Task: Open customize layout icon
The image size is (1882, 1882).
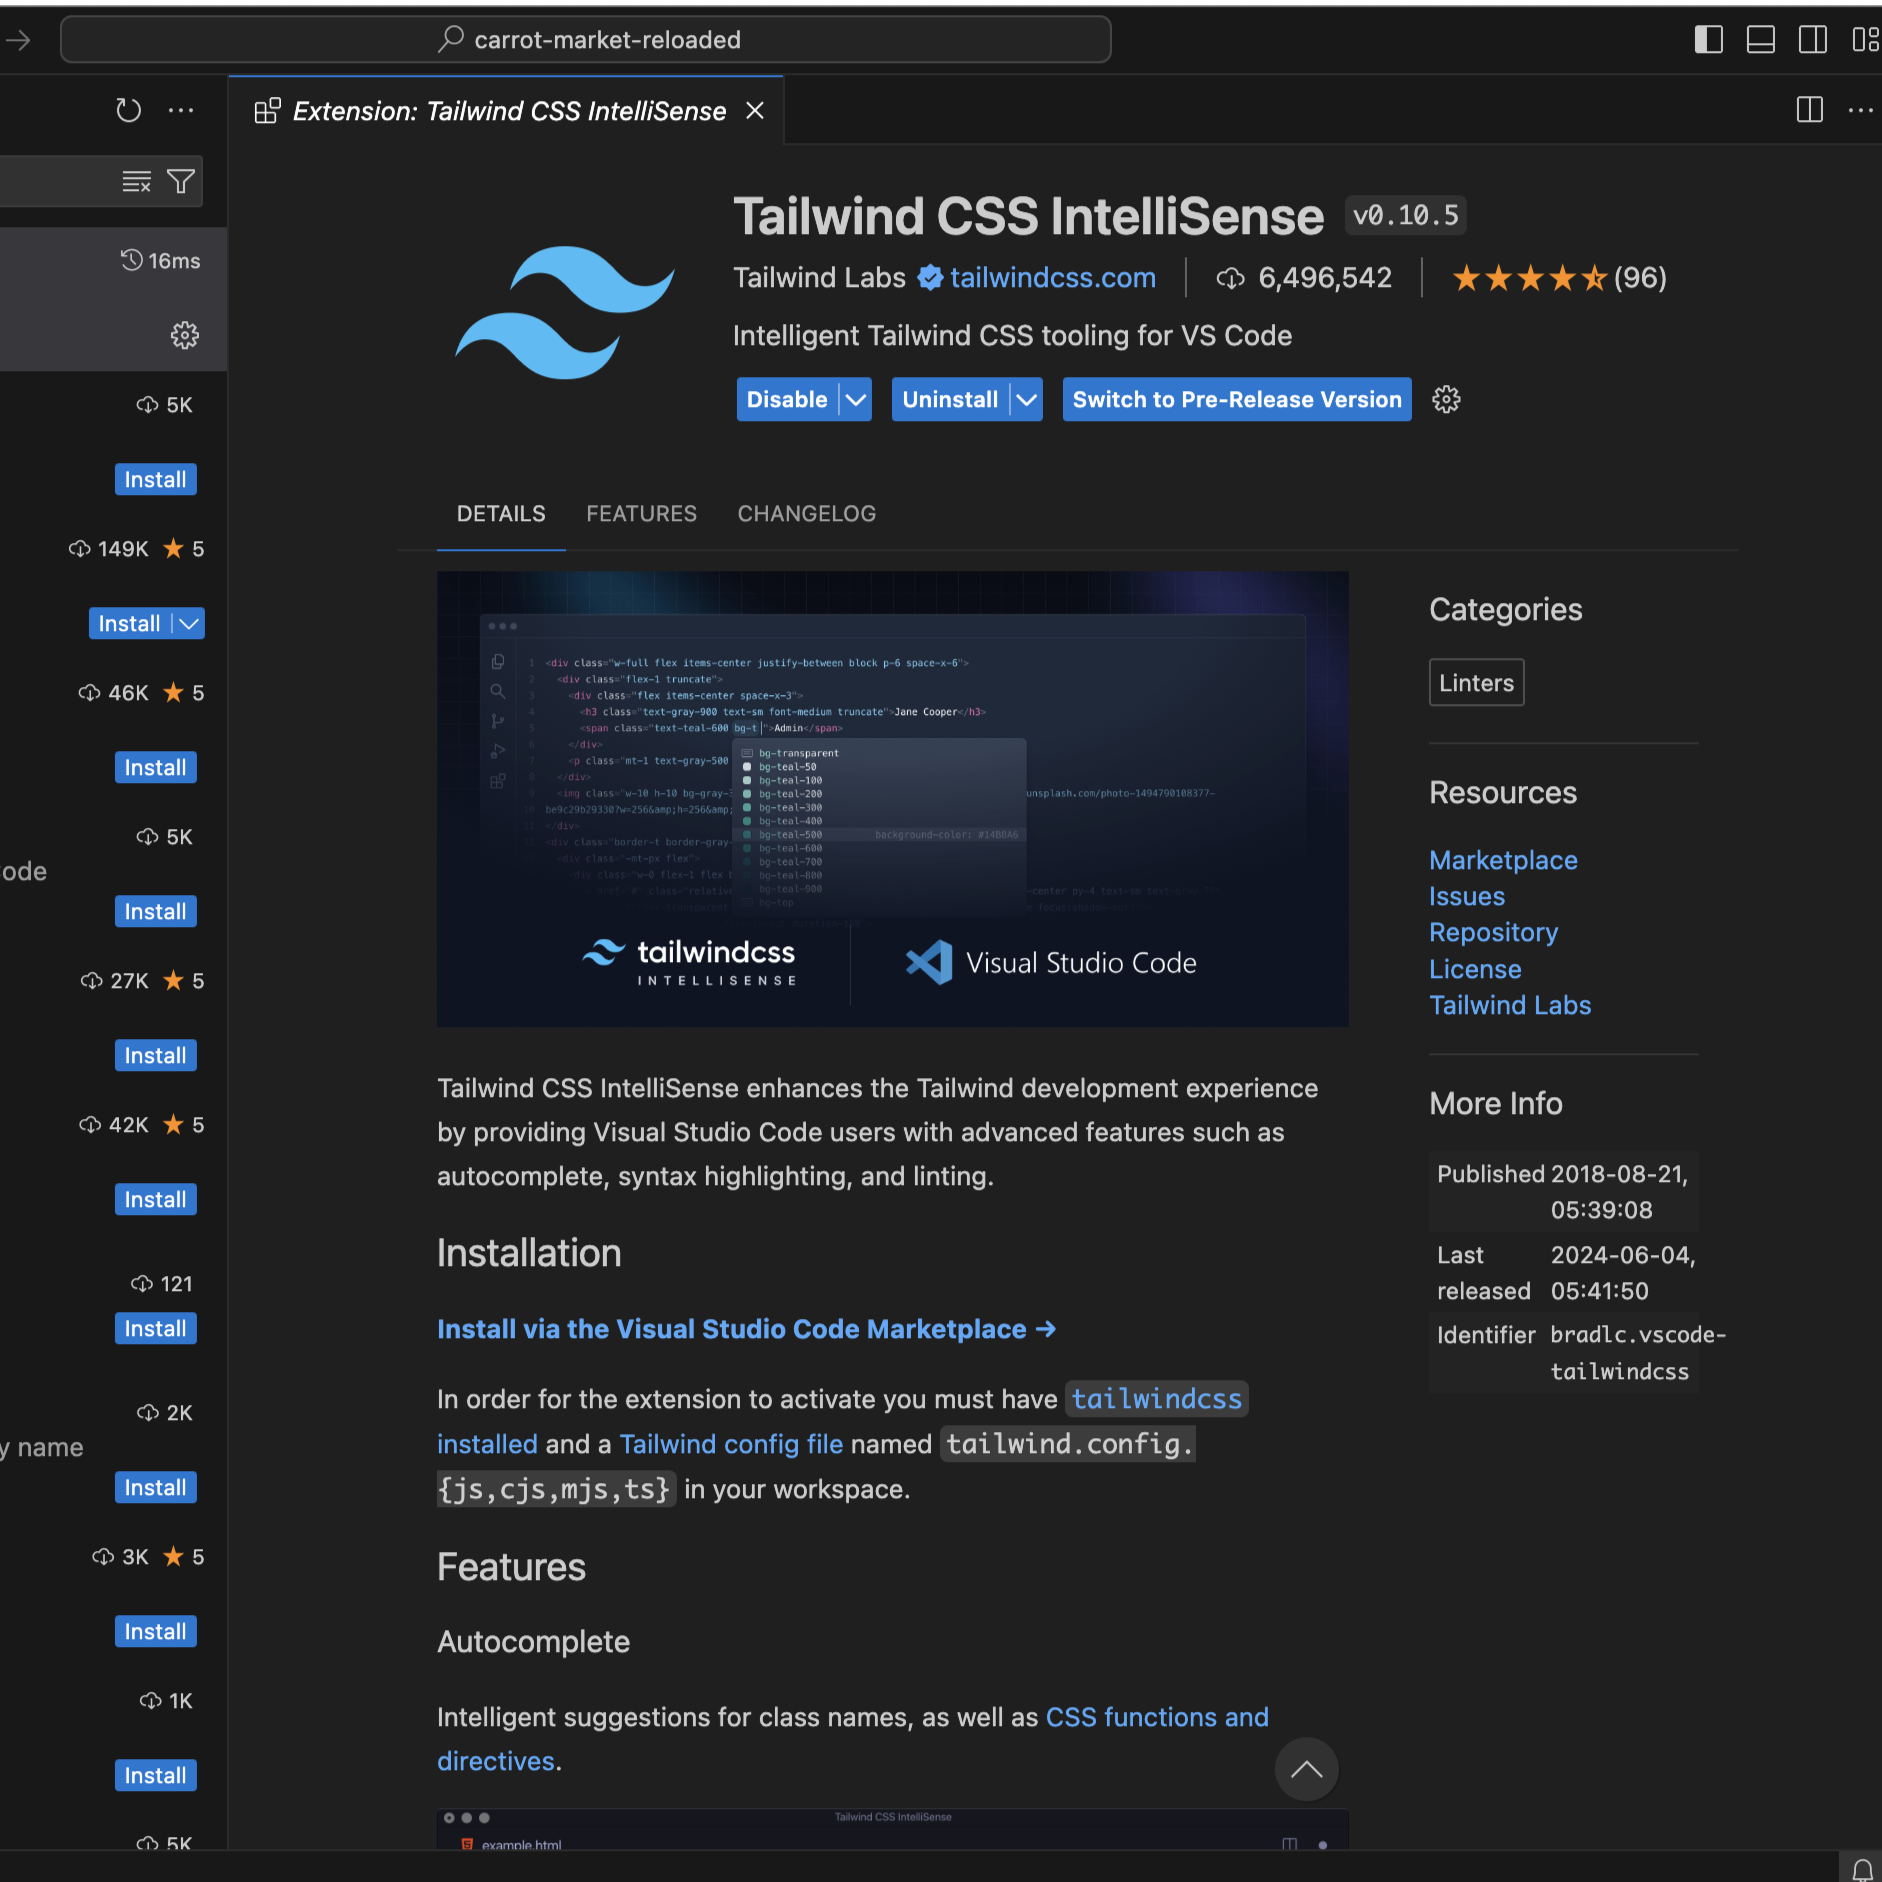Action: 1866,40
